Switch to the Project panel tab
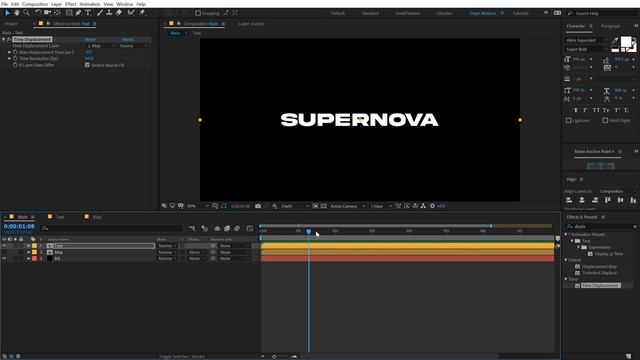This screenshot has width=640, height=360. (x=11, y=24)
